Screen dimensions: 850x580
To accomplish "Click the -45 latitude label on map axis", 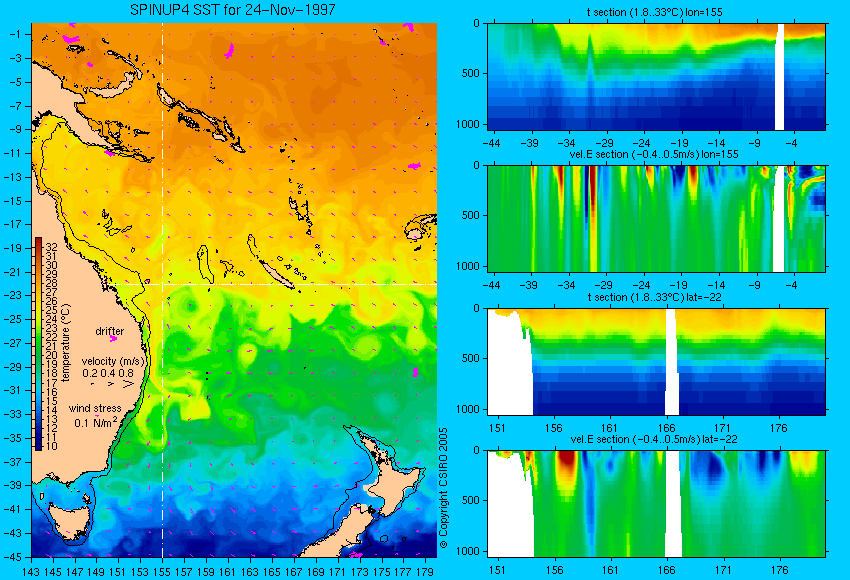I will [14, 557].
